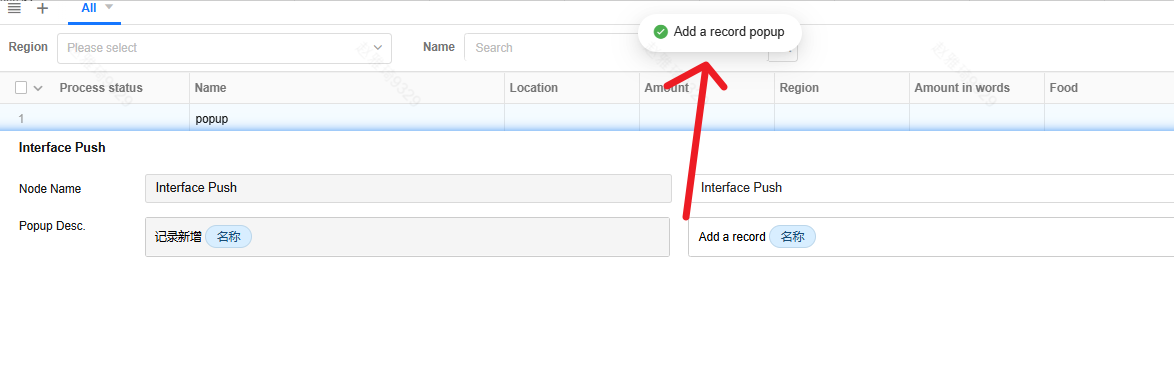Click the green success check icon
The height and width of the screenshot is (379, 1174).
tap(660, 32)
